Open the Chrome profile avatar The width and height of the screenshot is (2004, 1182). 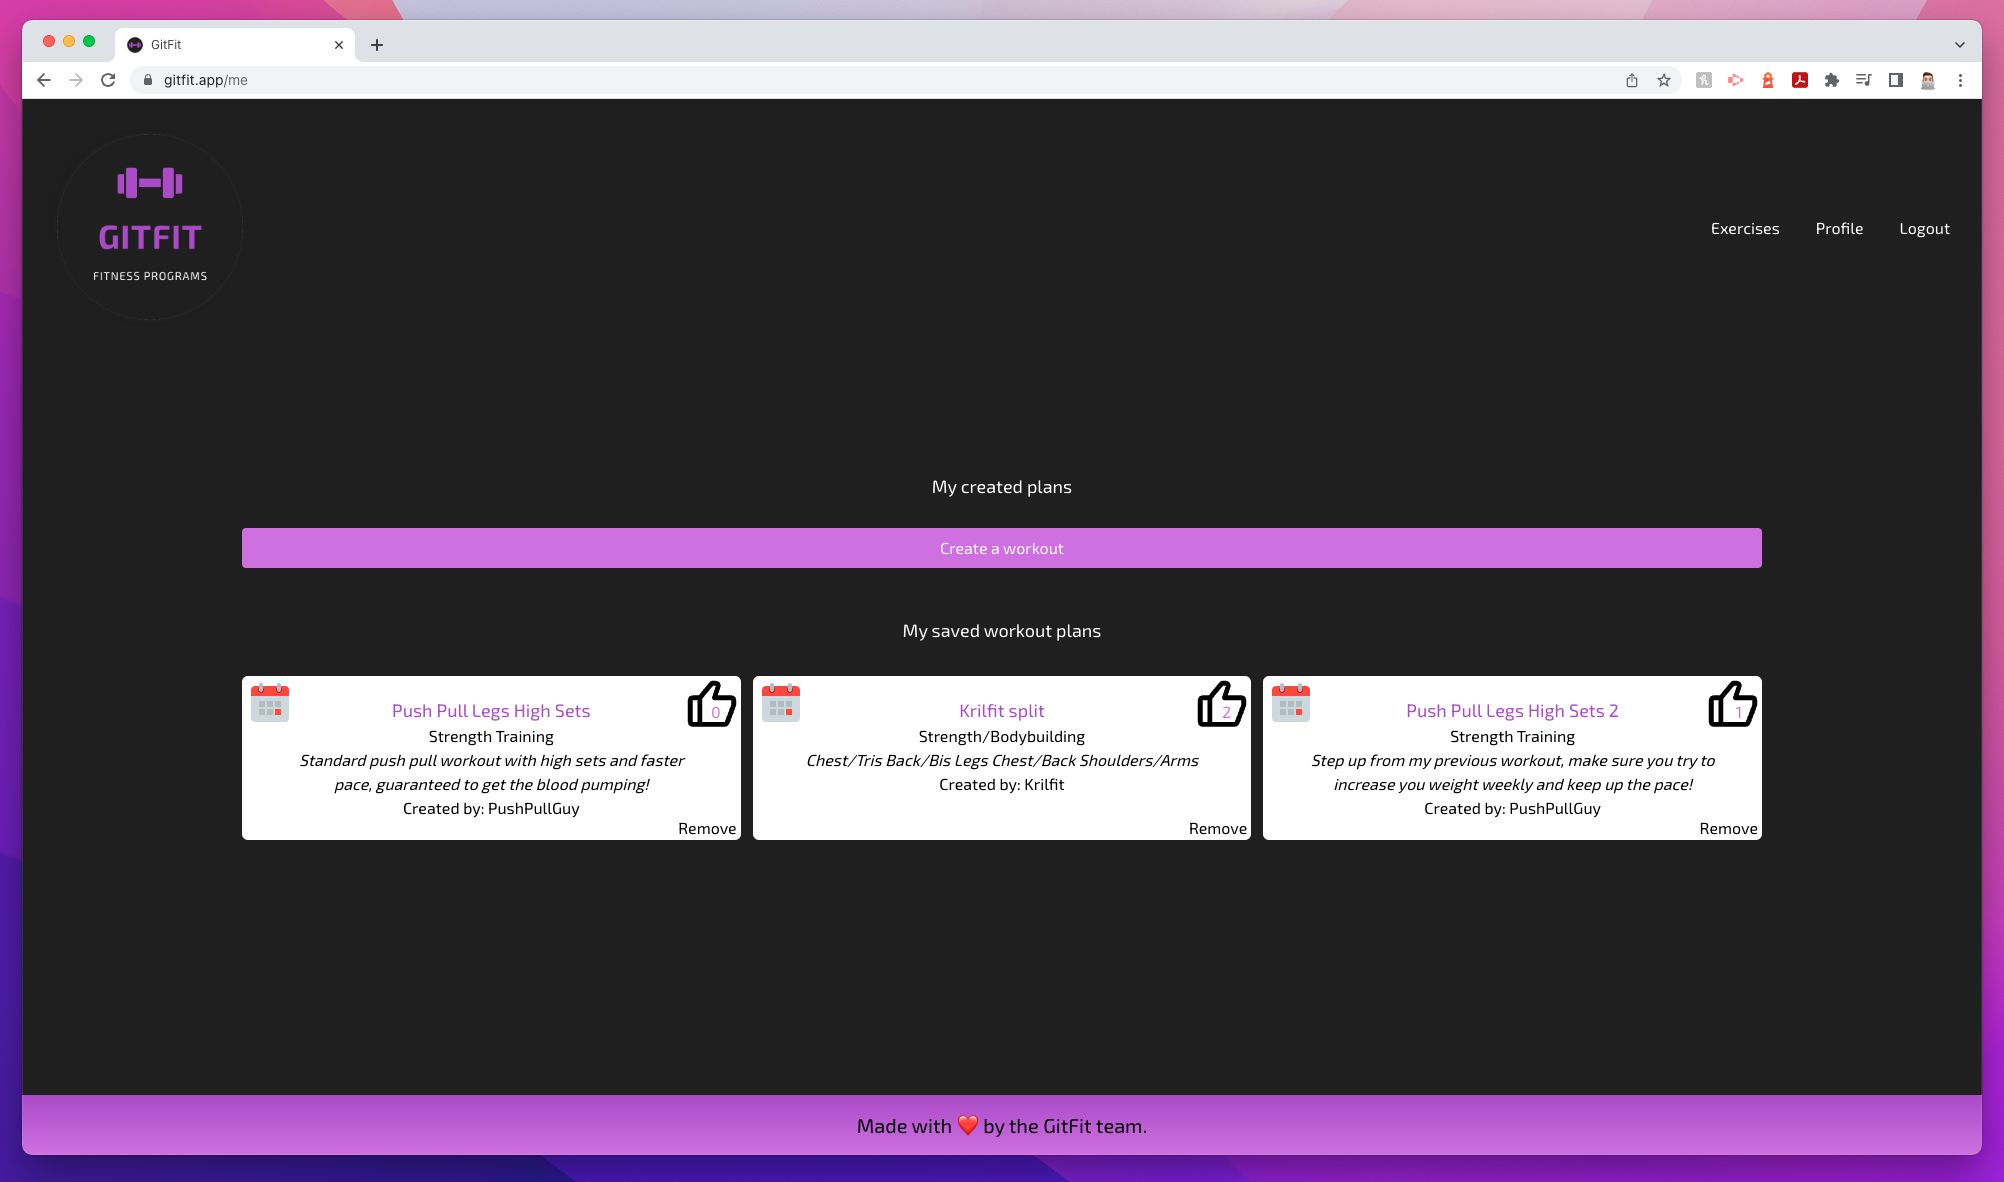click(1928, 80)
